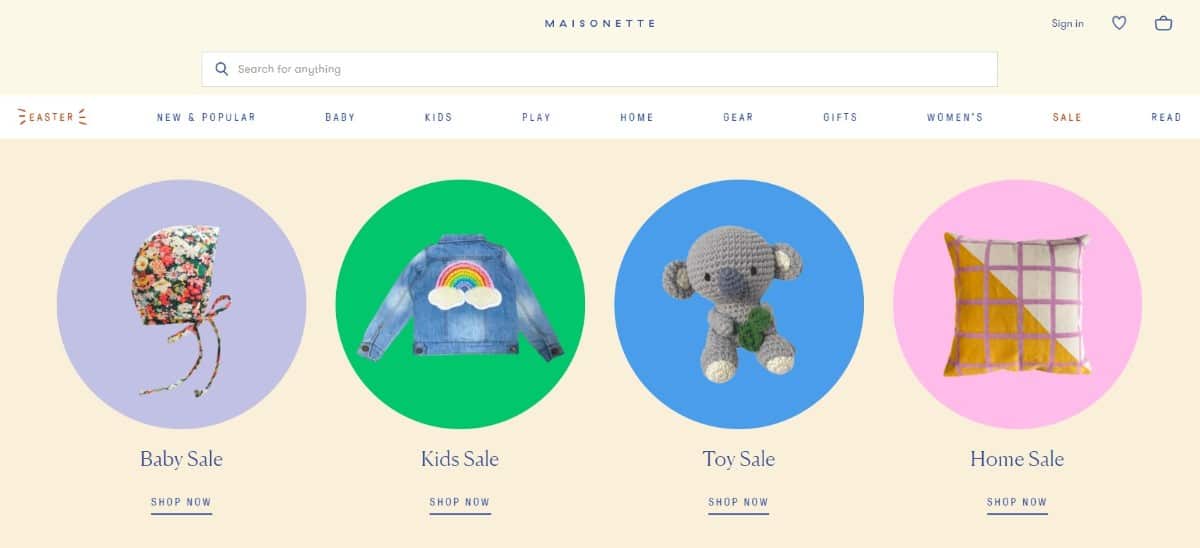The height and width of the screenshot is (548, 1200).
Task: Click inside the Search for anything field
Action: [x=600, y=69]
